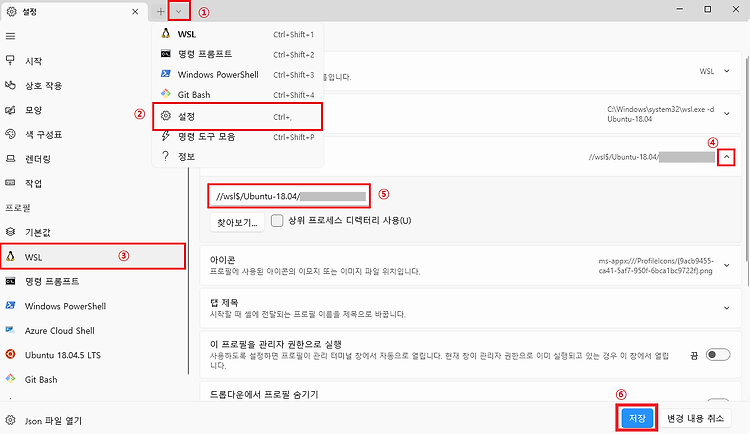The image size is (750, 434).
Task: Choose WSL from the dropdown menu
Action: pyautogui.click(x=238, y=34)
